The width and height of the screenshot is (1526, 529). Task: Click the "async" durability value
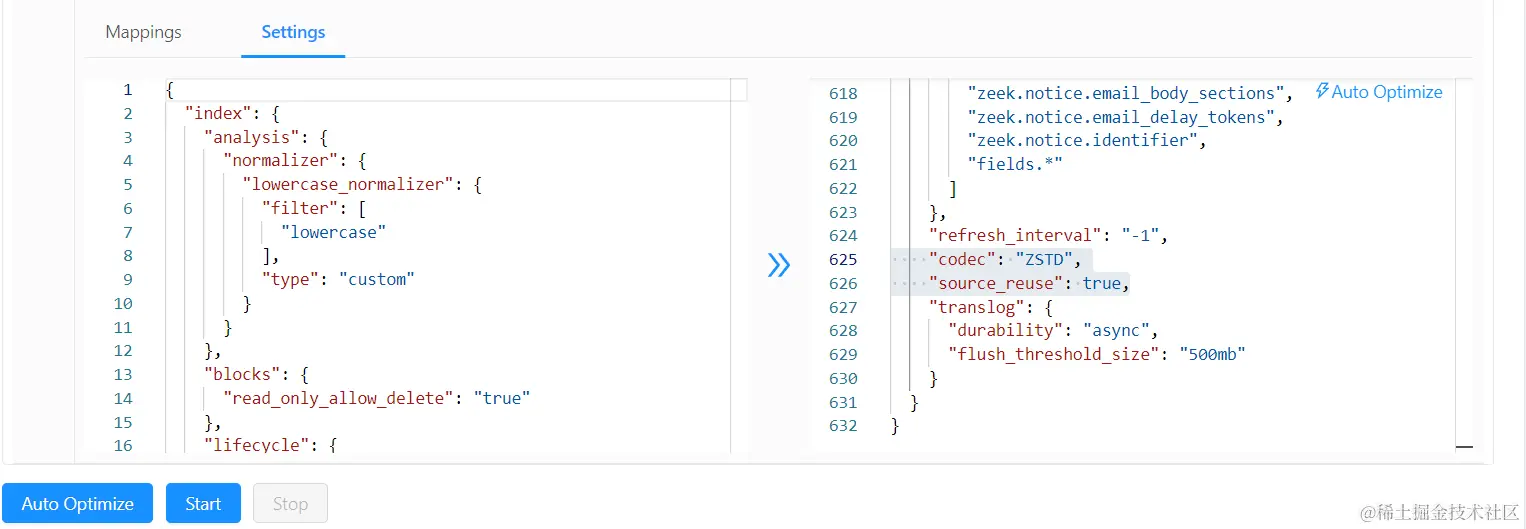[x=1116, y=331]
